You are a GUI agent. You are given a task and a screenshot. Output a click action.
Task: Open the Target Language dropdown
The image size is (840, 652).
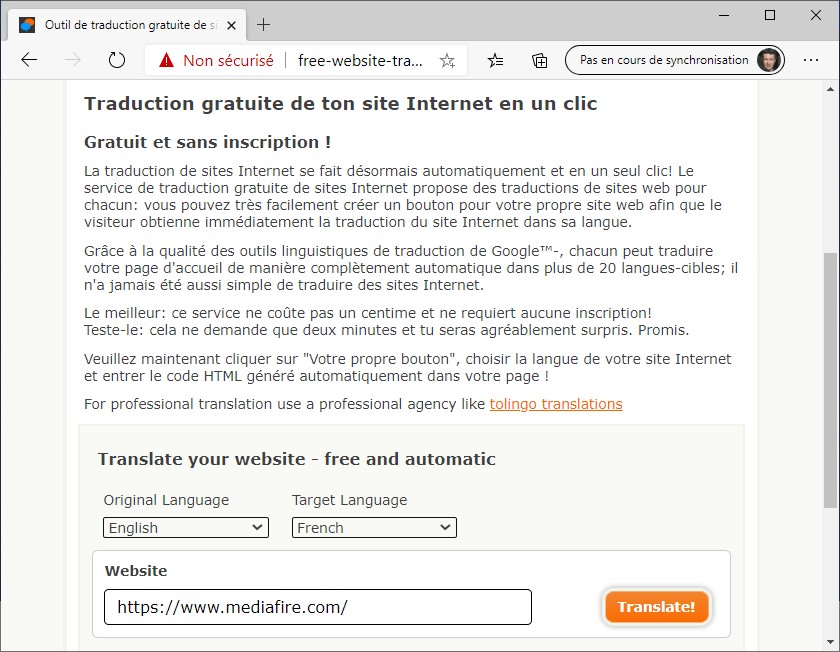[374, 527]
